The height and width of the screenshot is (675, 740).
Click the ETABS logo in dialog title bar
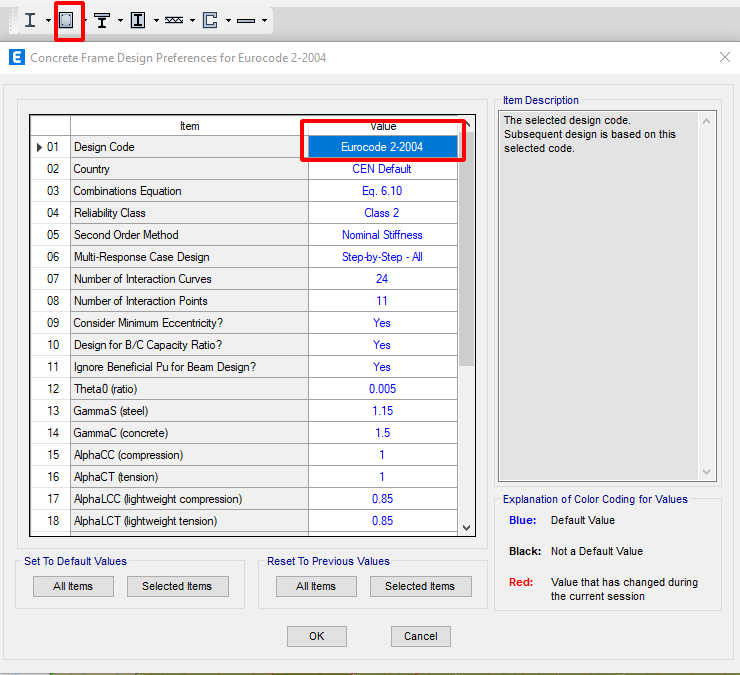(x=16, y=58)
